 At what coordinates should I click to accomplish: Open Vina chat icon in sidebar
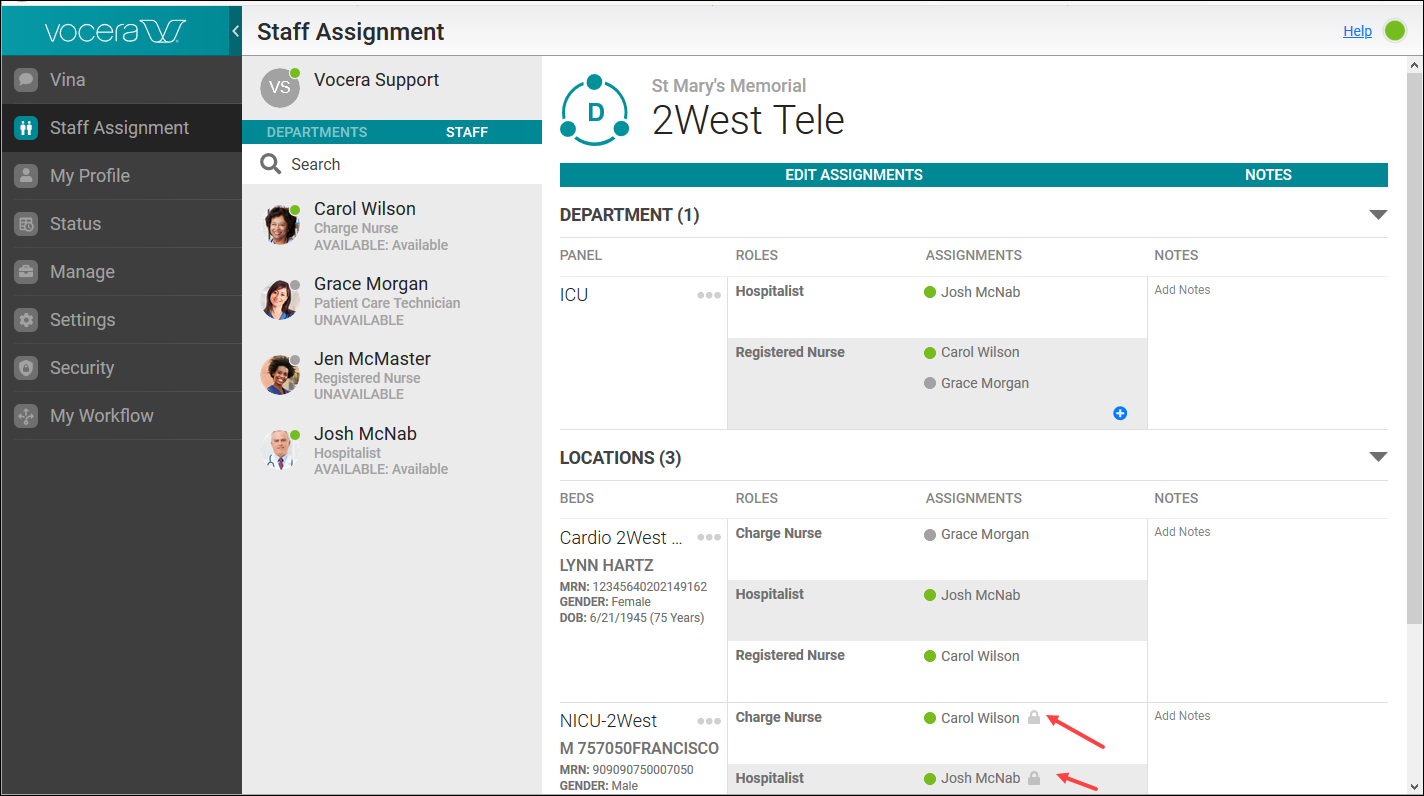[x=26, y=80]
